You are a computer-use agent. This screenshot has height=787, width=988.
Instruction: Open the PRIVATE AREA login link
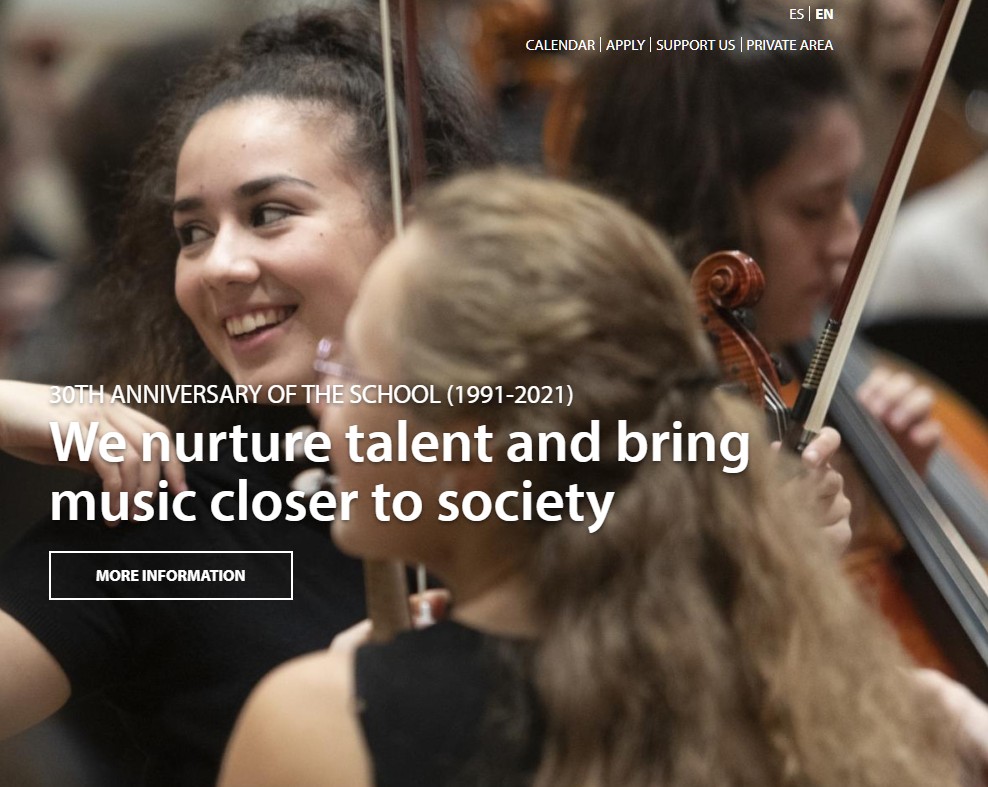[790, 45]
